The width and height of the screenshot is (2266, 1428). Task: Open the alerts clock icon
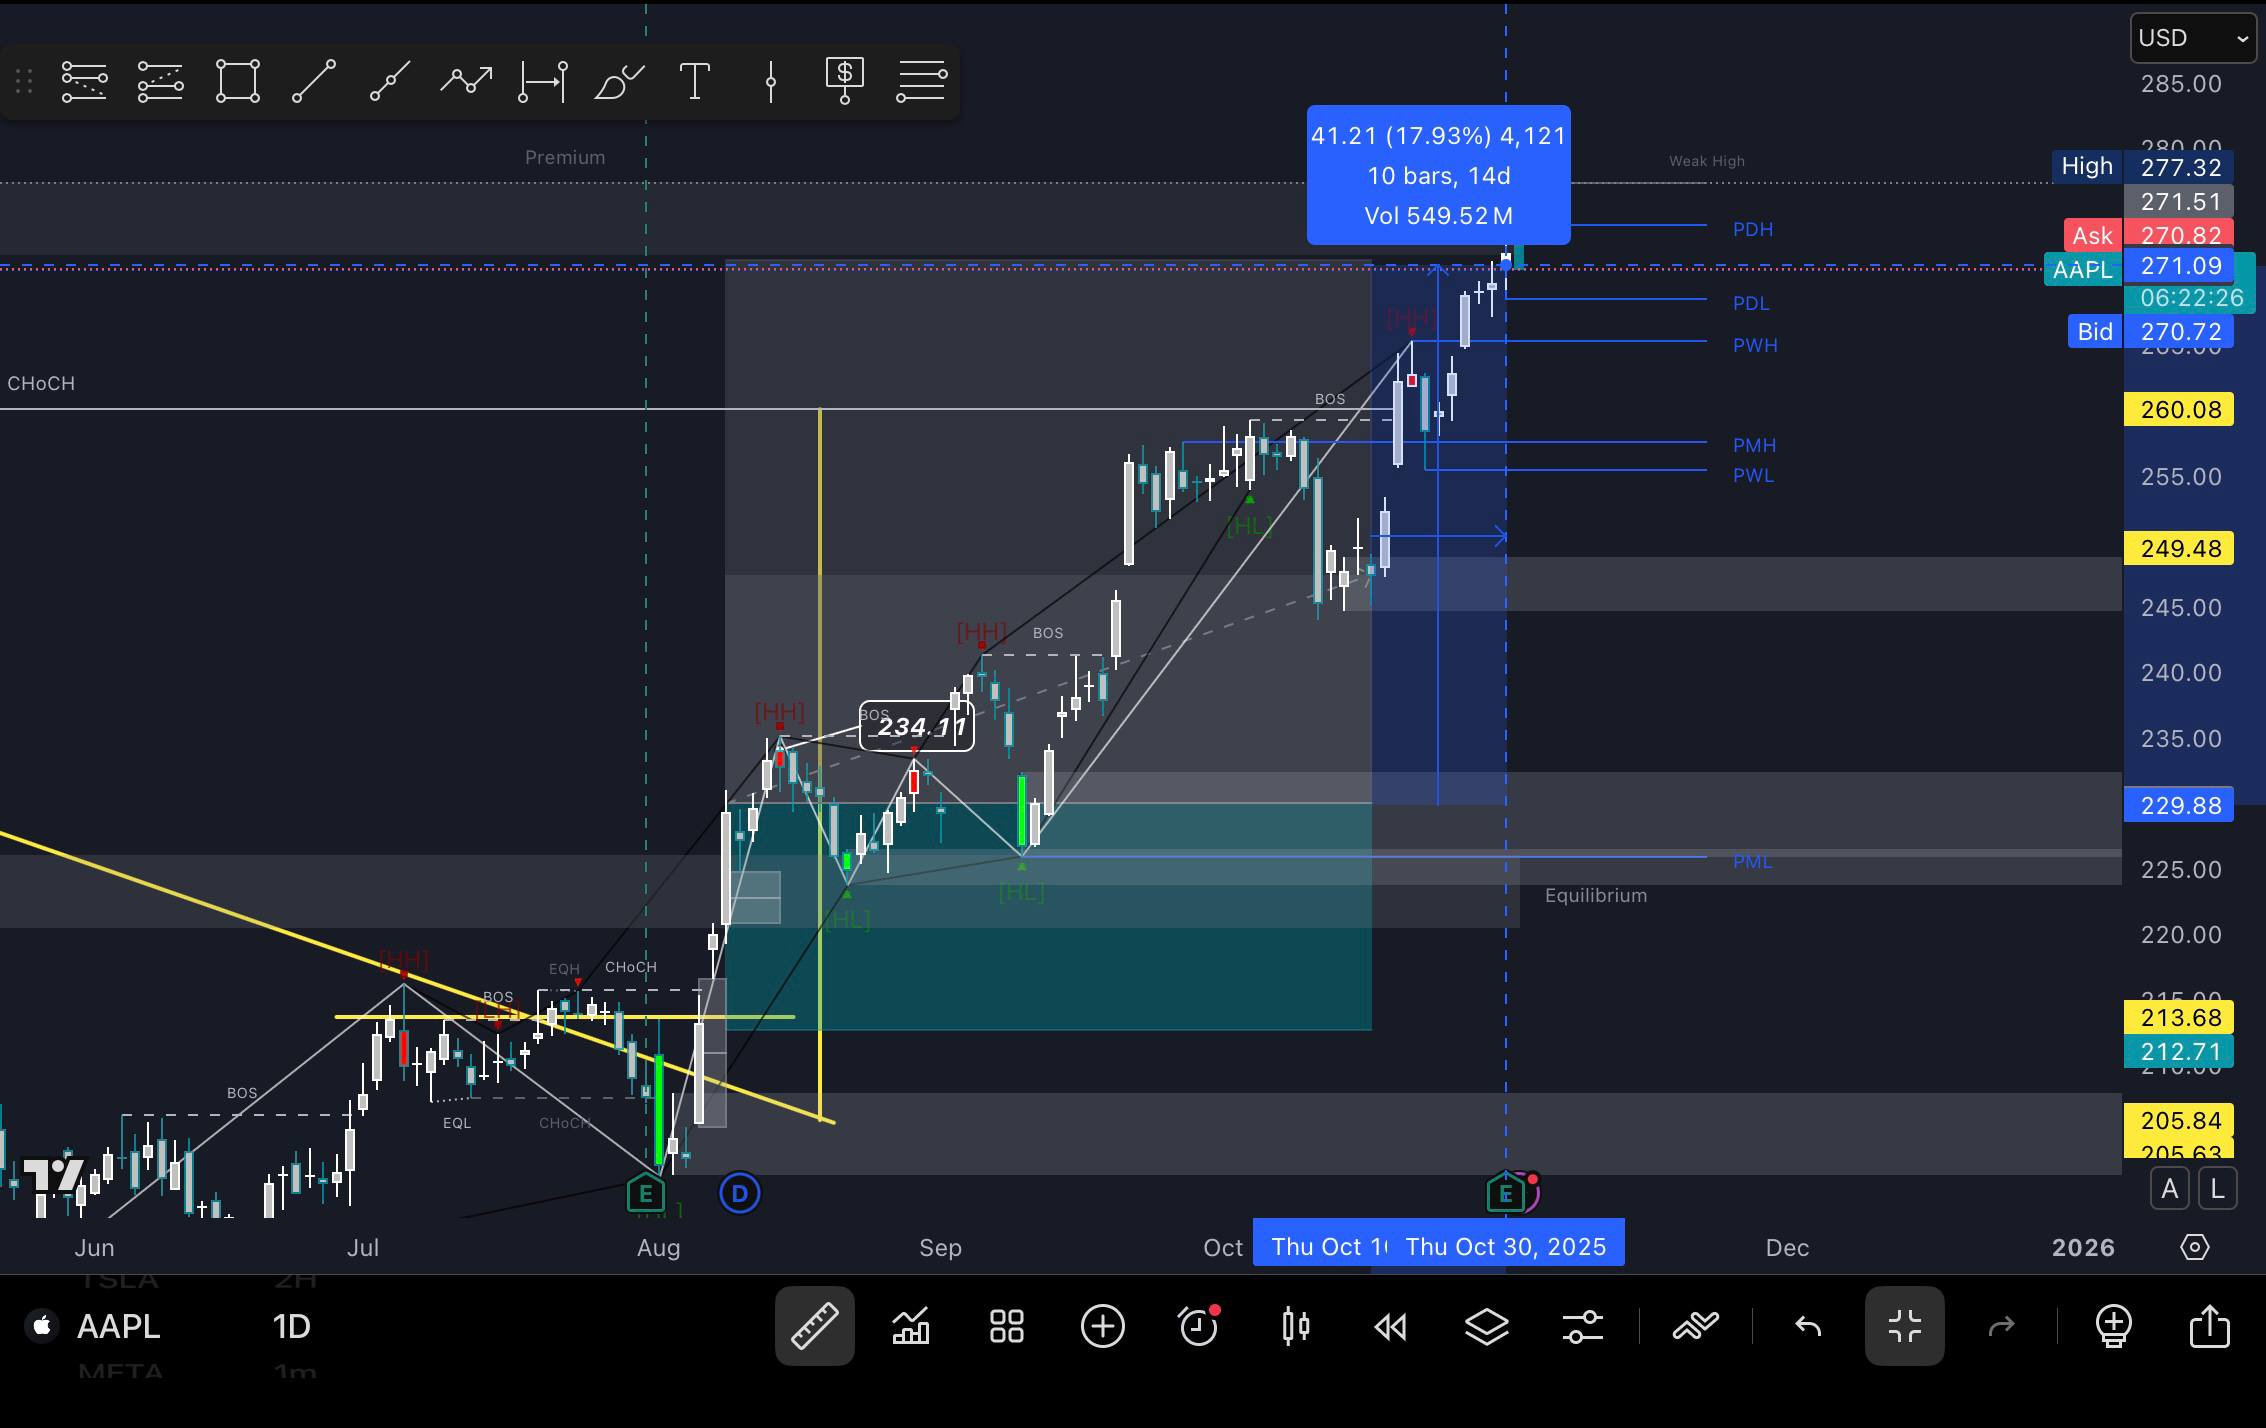click(x=1198, y=1326)
